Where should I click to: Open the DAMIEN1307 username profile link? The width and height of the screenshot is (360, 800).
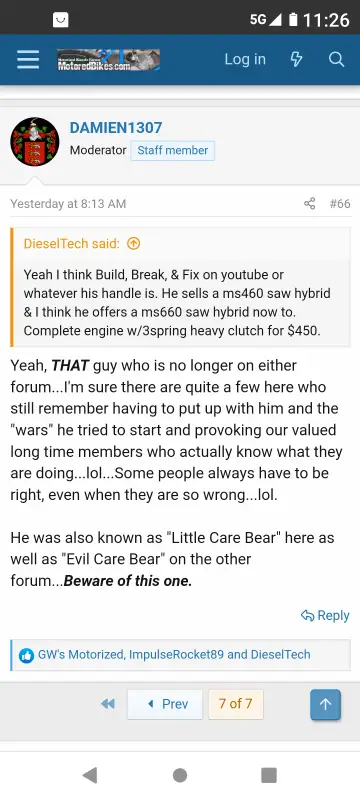click(x=116, y=128)
